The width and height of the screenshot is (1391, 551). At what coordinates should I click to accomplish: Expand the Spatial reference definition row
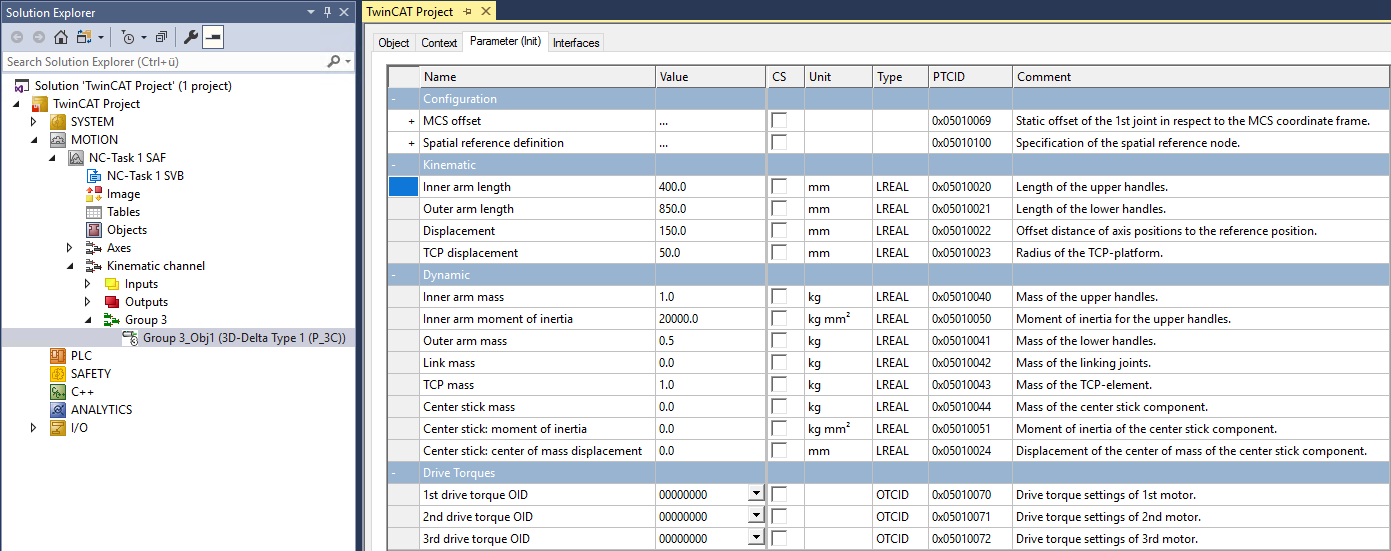(411, 143)
